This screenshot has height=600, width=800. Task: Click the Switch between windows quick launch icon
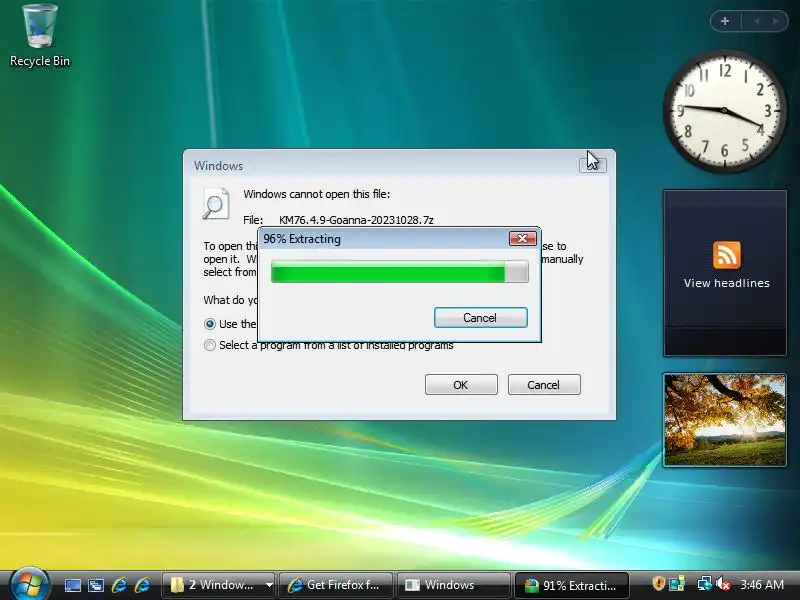pos(95,585)
